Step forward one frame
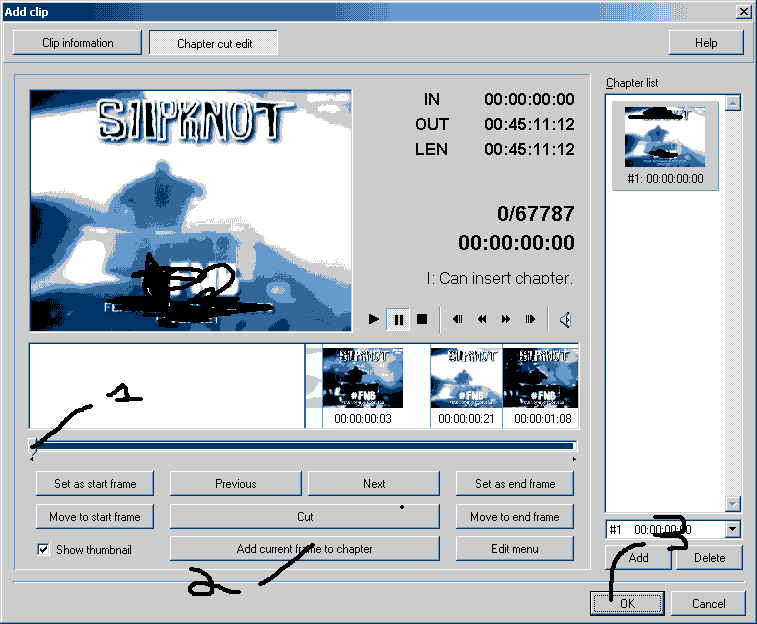This screenshot has width=757, height=624. [530, 319]
